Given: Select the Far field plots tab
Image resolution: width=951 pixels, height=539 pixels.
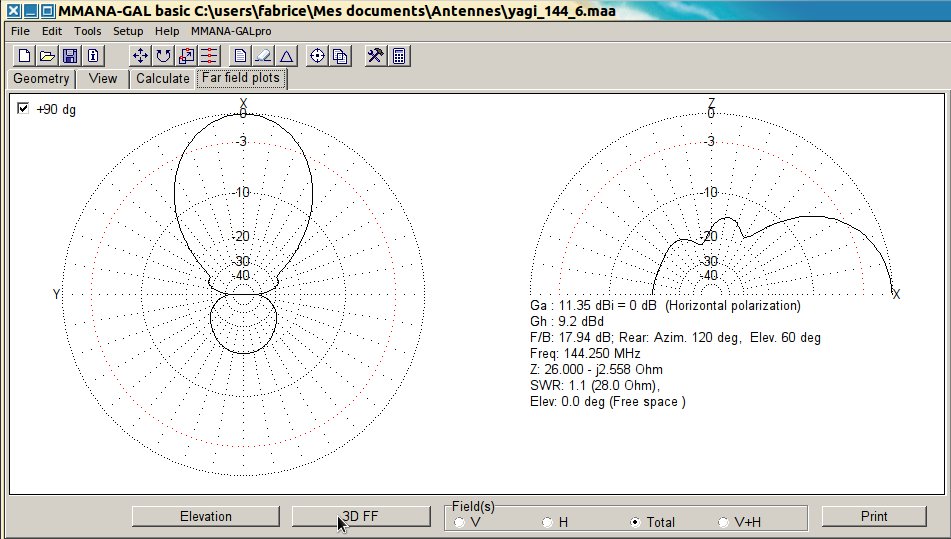Looking at the screenshot, I should pos(241,78).
